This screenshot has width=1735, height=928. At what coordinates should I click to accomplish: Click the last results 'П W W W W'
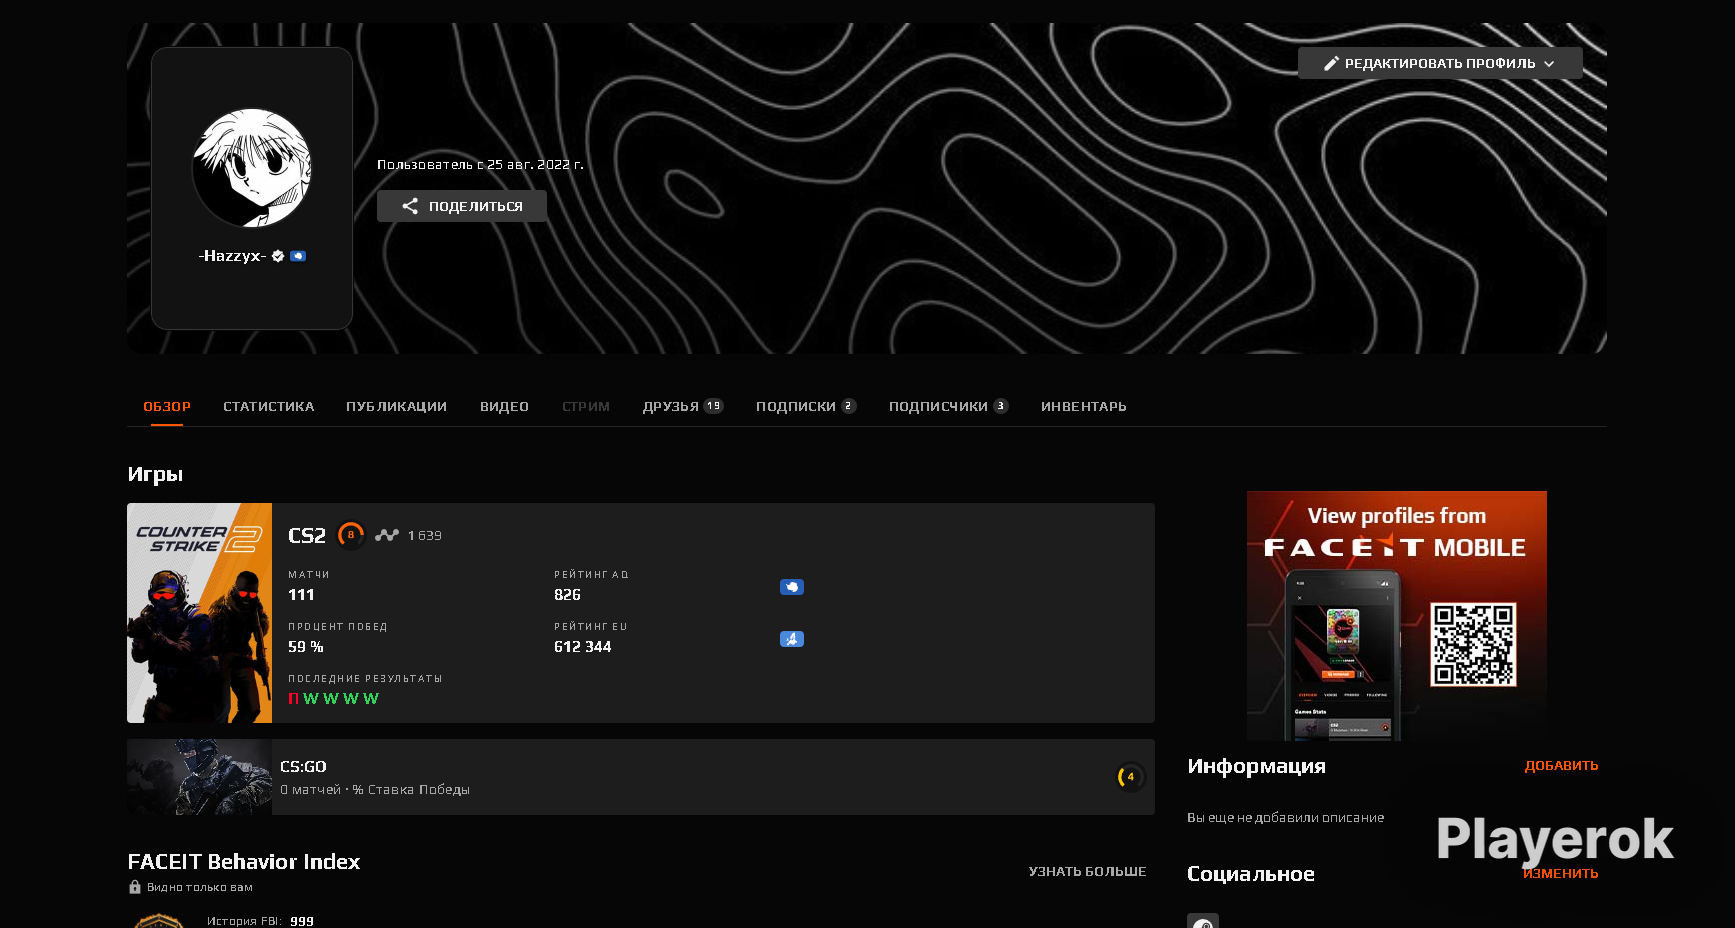tap(333, 699)
